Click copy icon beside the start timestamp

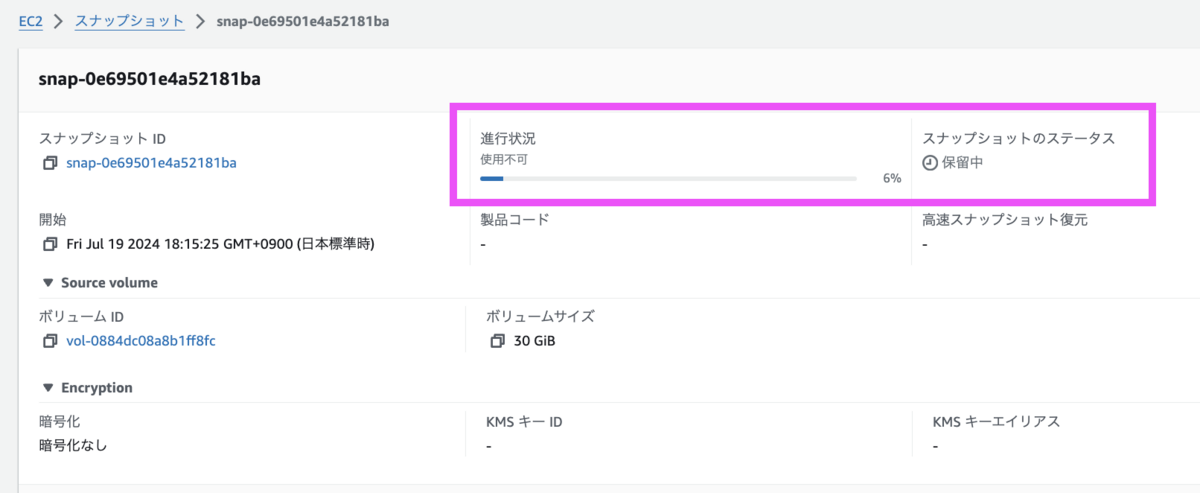point(49,244)
